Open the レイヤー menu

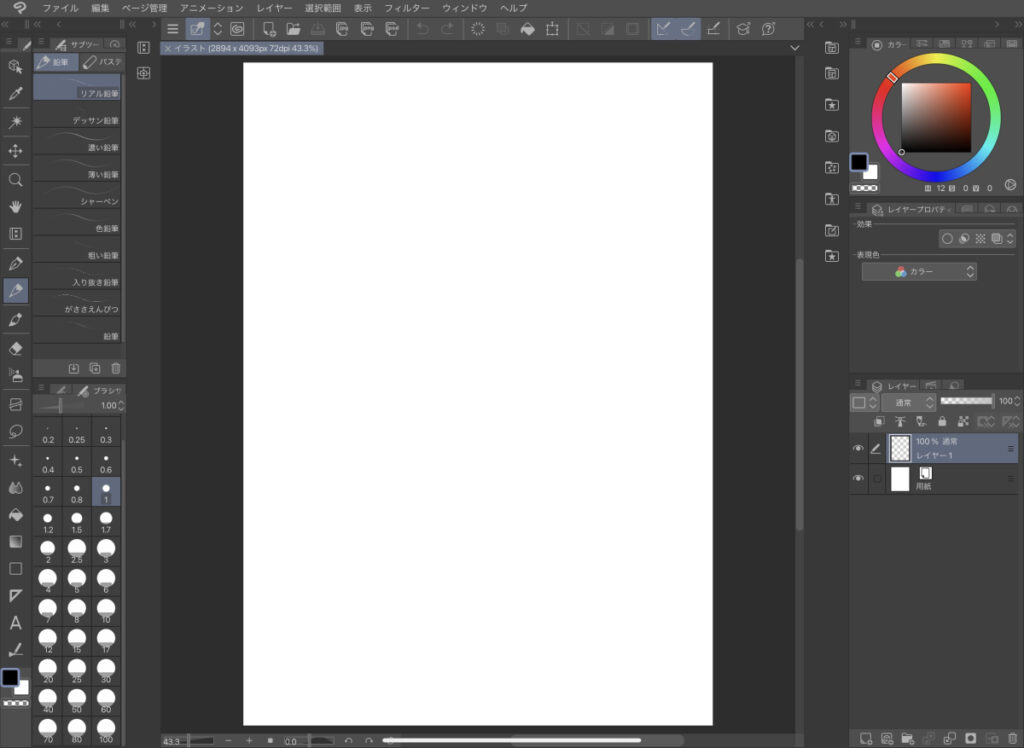coord(274,8)
